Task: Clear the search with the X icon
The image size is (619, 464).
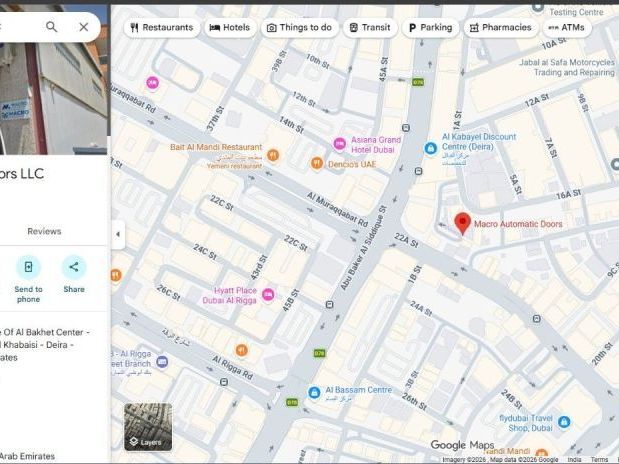Action: click(x=84, y=27)
